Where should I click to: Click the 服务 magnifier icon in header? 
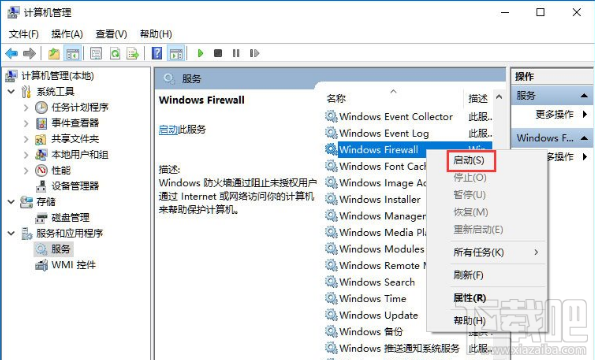(x=169, y=79)
